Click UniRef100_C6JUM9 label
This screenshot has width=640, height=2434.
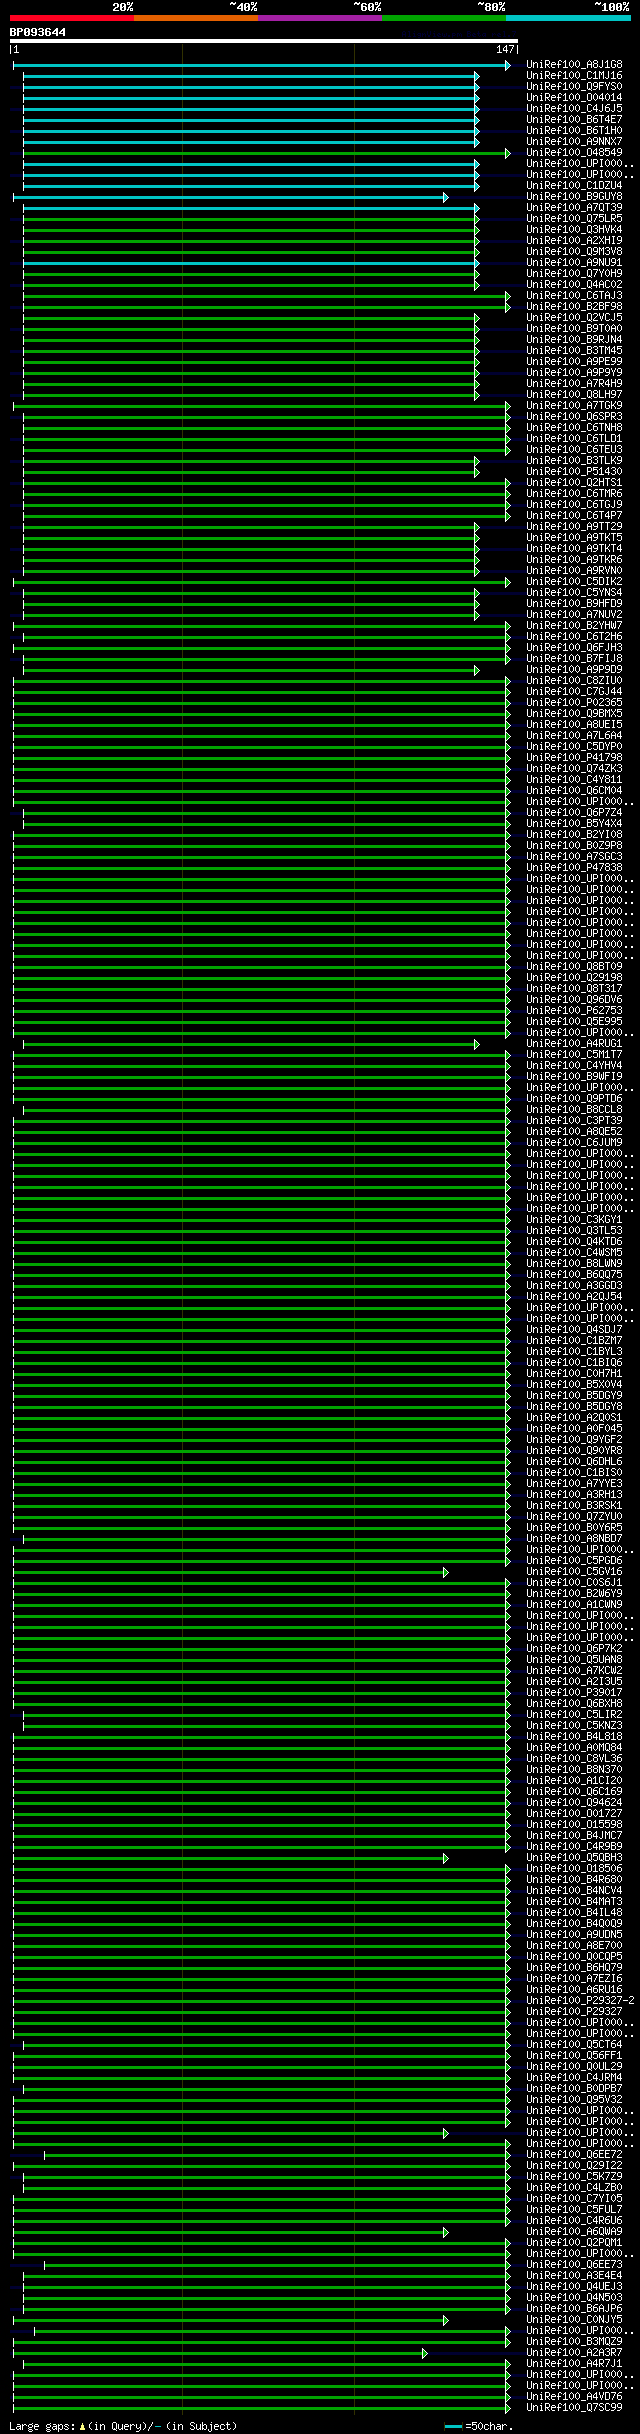click(x=574, y=1143)
